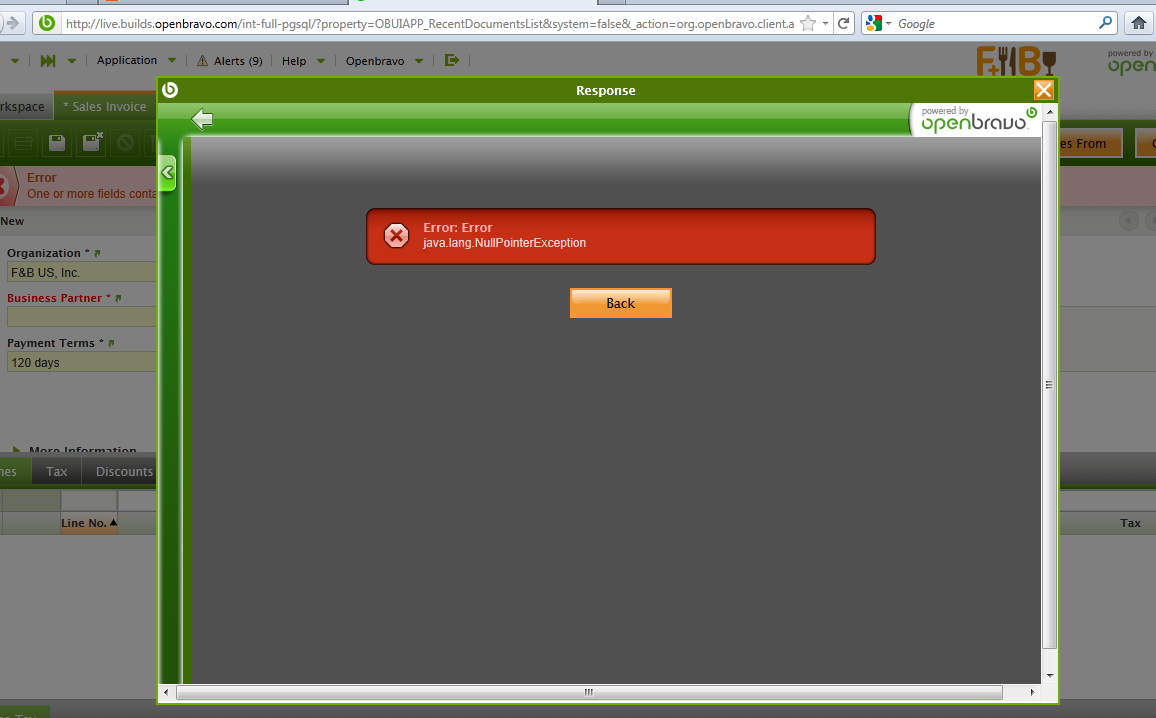
Task: Switch to the Sales Invoice tab
Action: pyautogui.click(x=105, y=106)
